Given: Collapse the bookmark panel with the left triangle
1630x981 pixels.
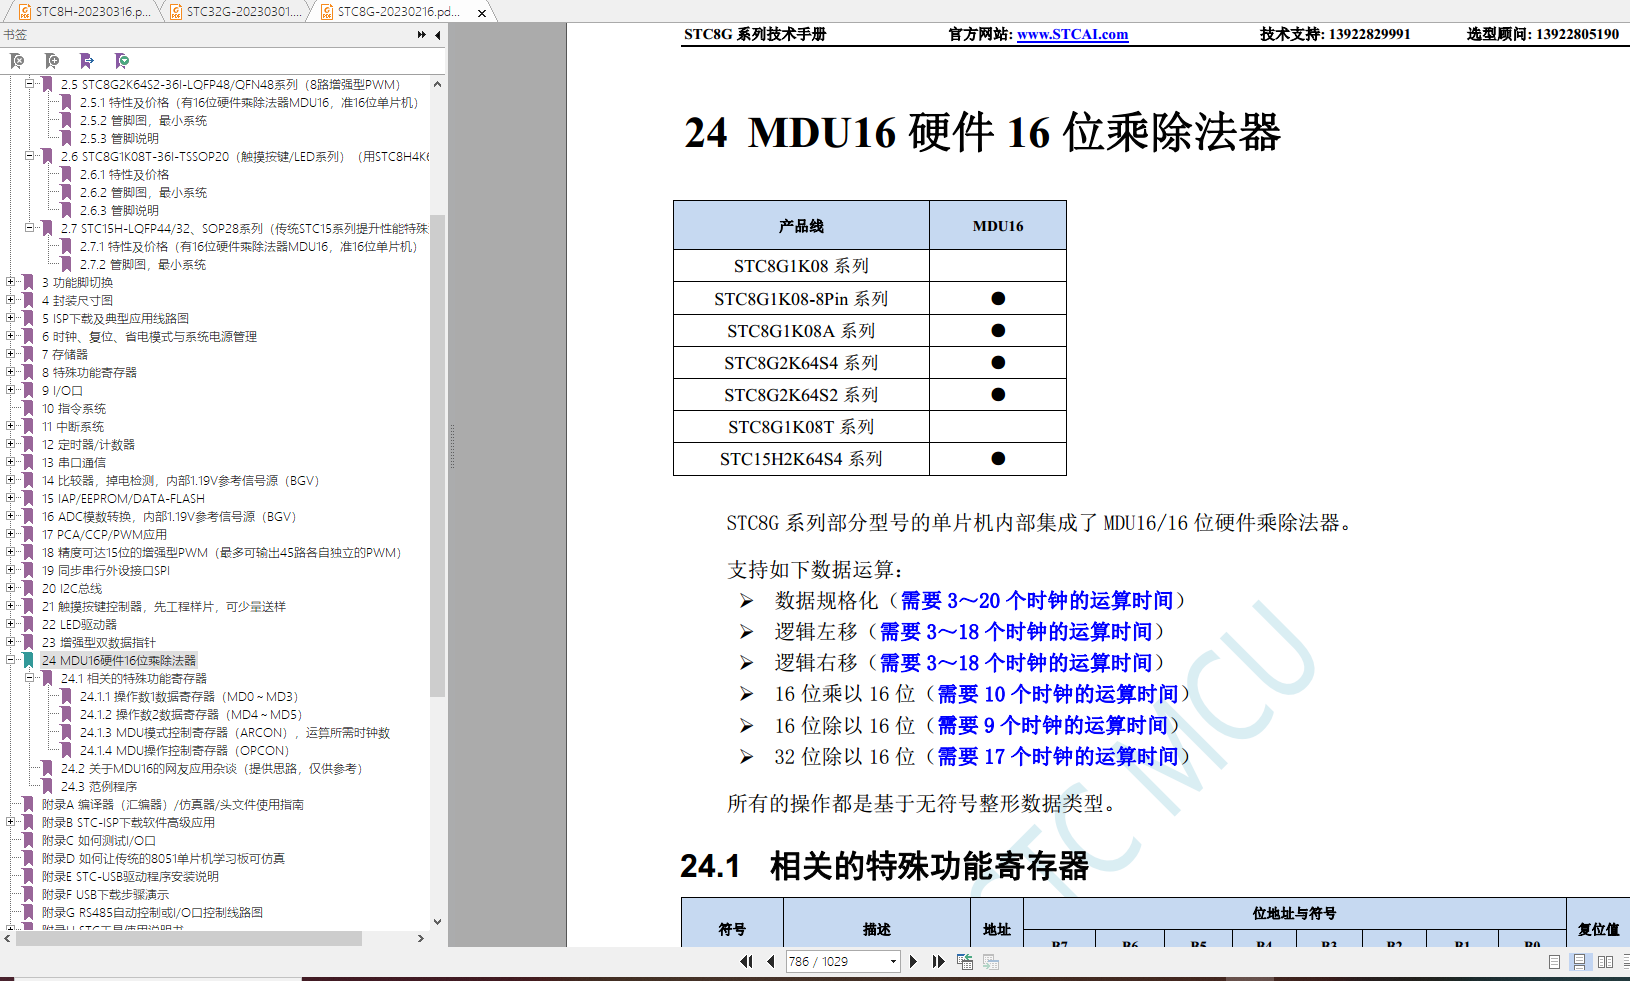Looking at the screenshot, I should coord(437,35).
